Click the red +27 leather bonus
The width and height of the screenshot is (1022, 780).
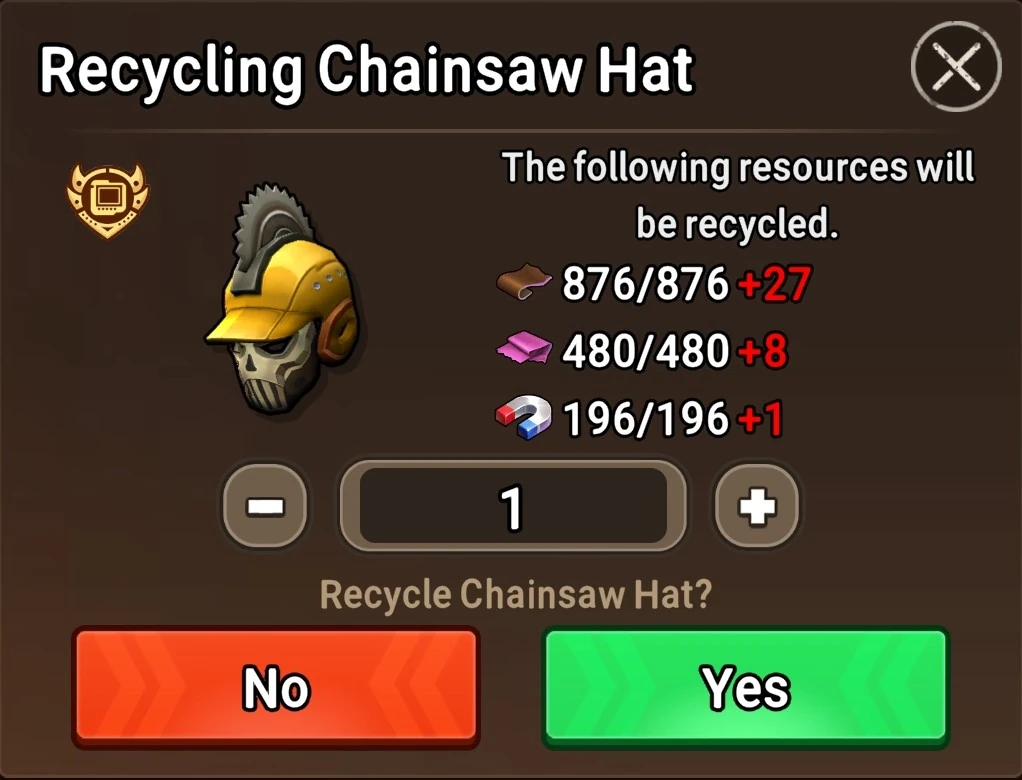click(x=774, y=284)
